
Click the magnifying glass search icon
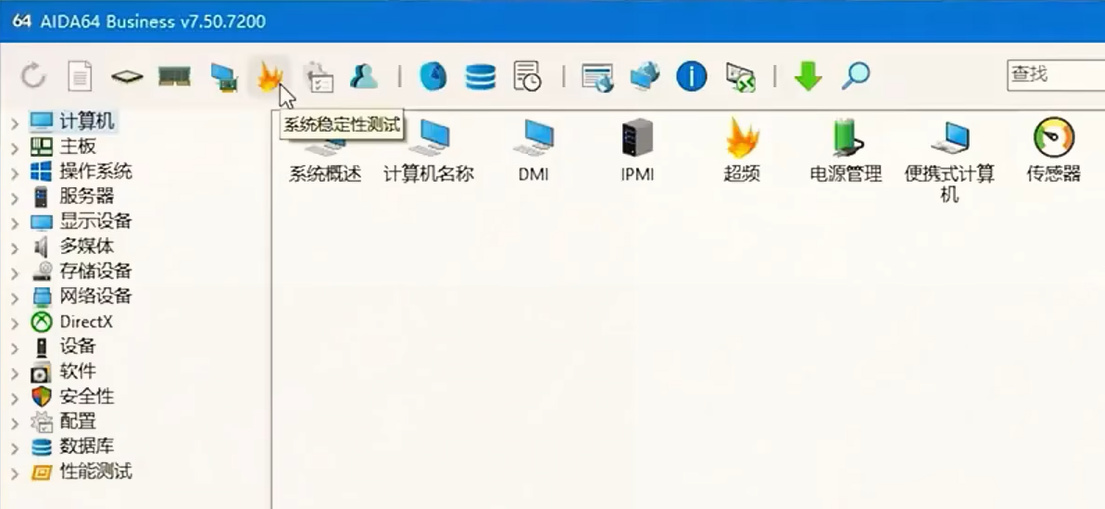coord(856,75)
